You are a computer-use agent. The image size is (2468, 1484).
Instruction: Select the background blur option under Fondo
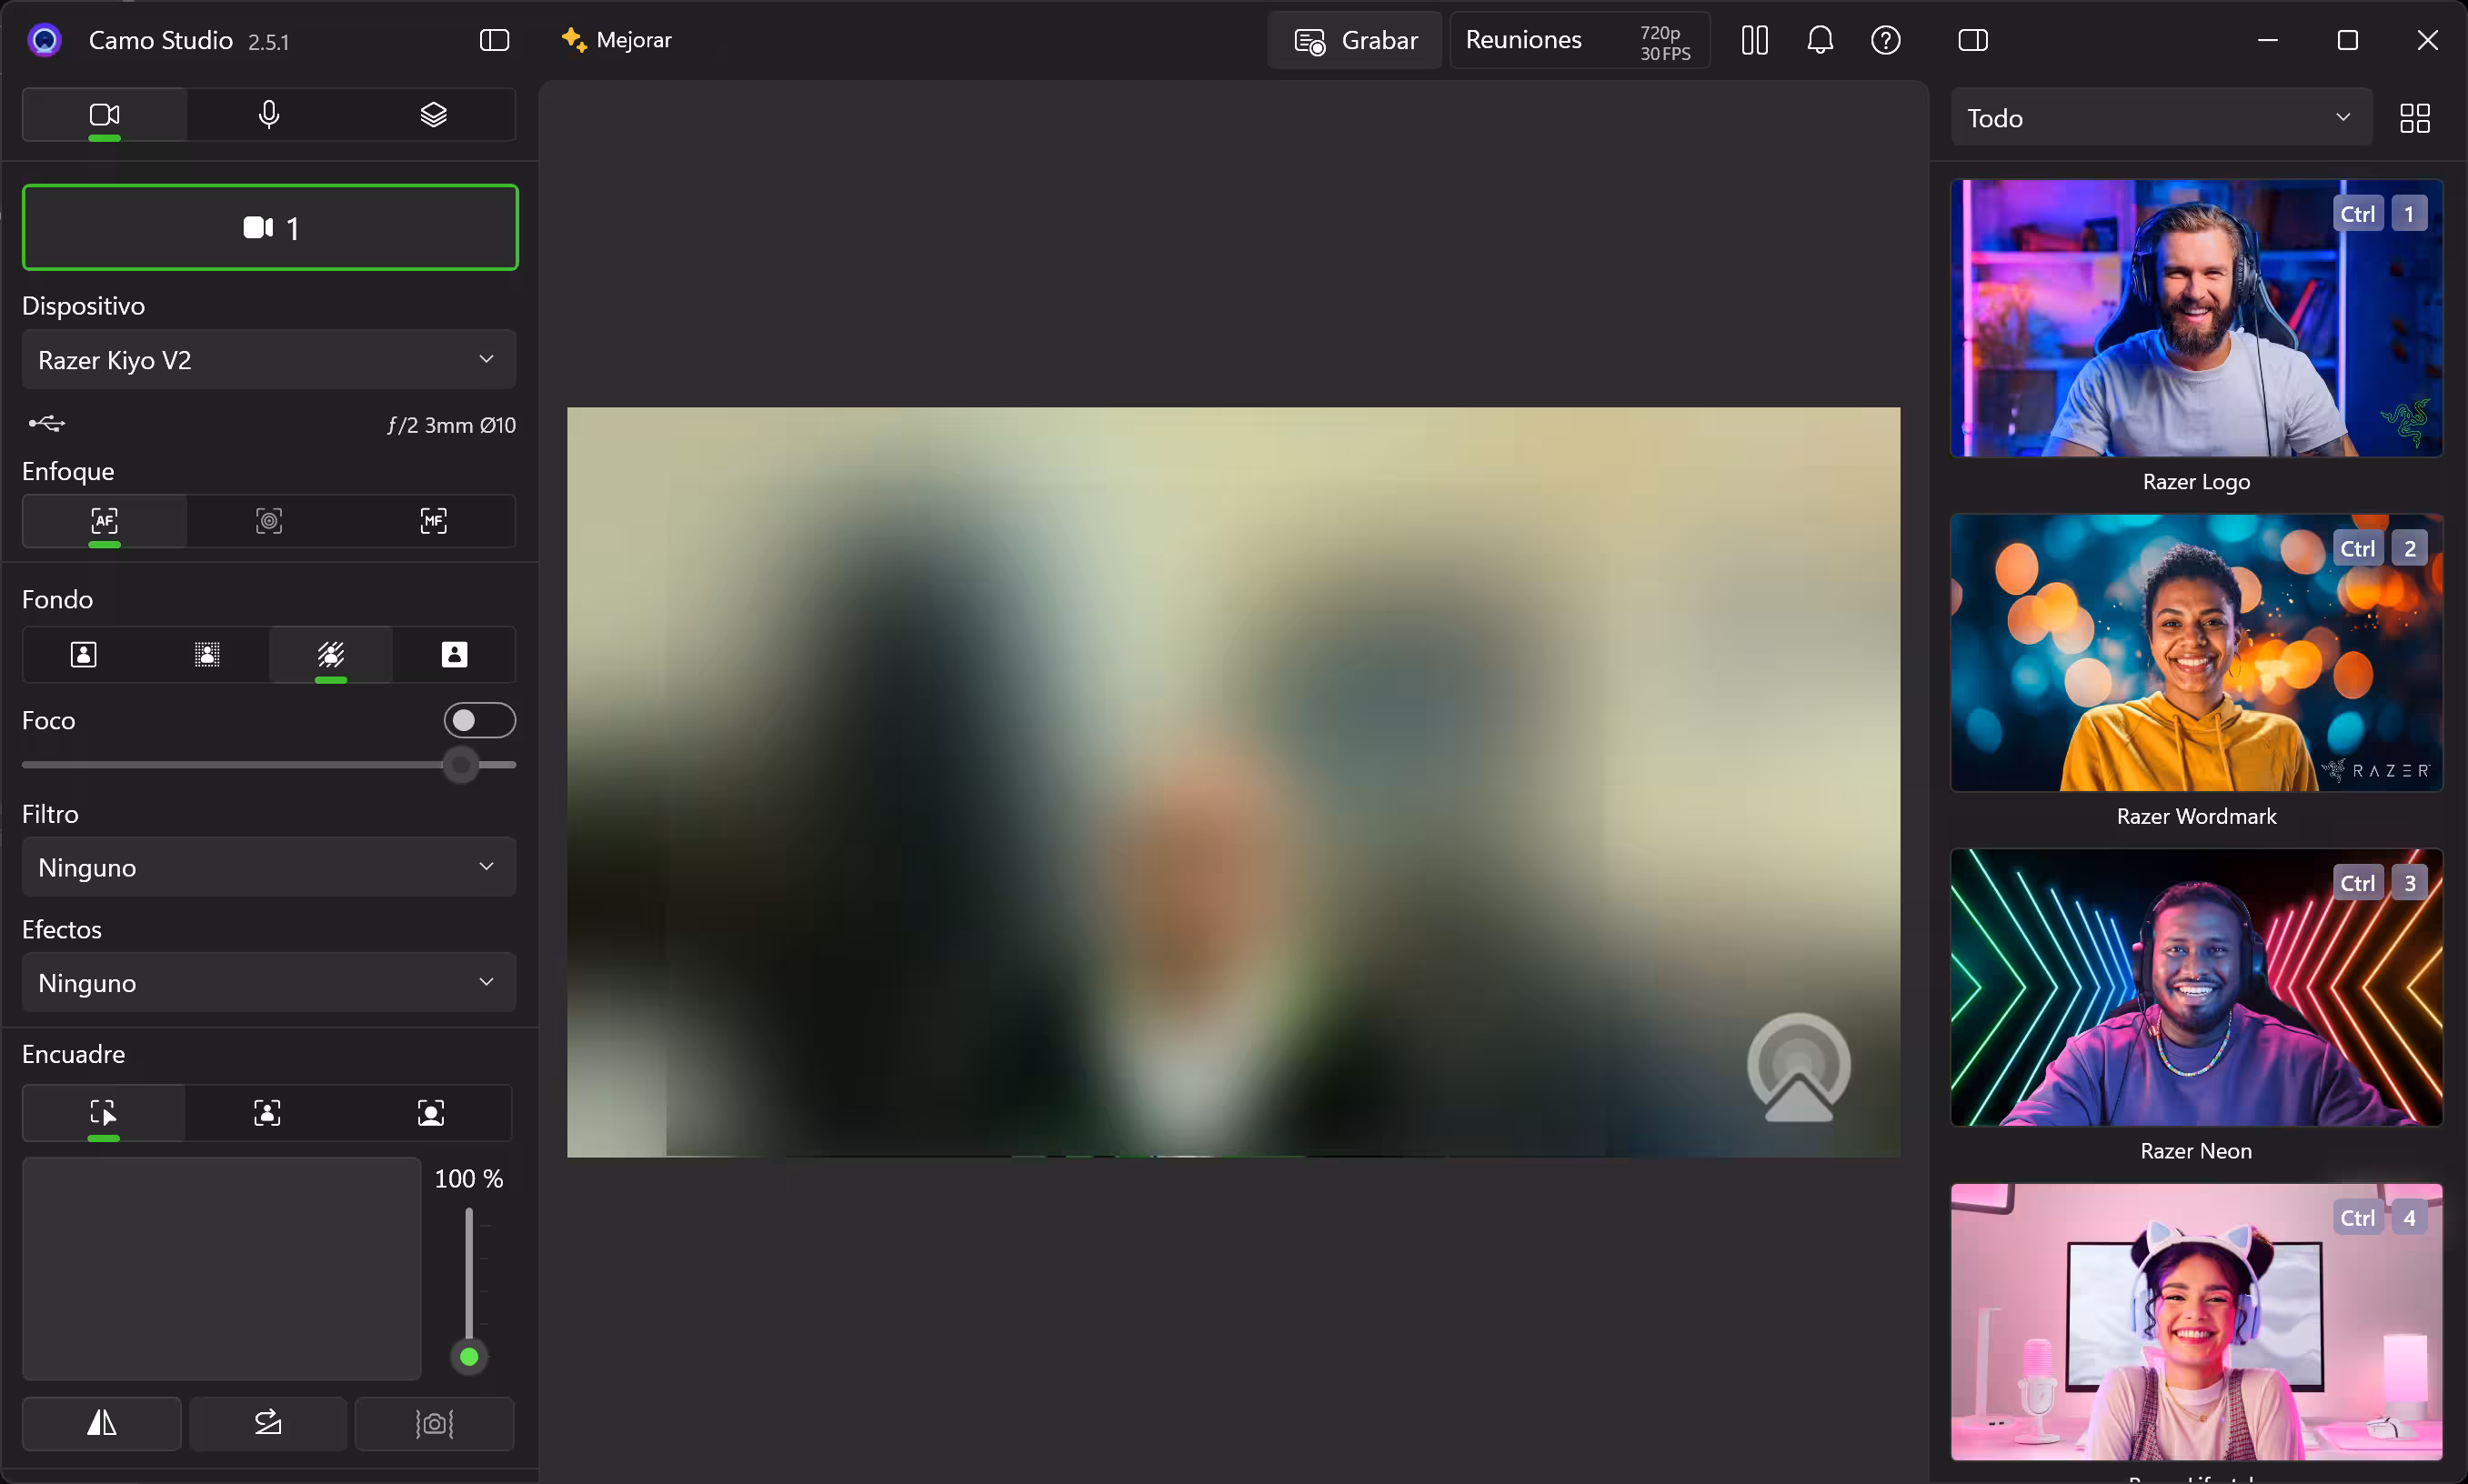pos(207,654)
